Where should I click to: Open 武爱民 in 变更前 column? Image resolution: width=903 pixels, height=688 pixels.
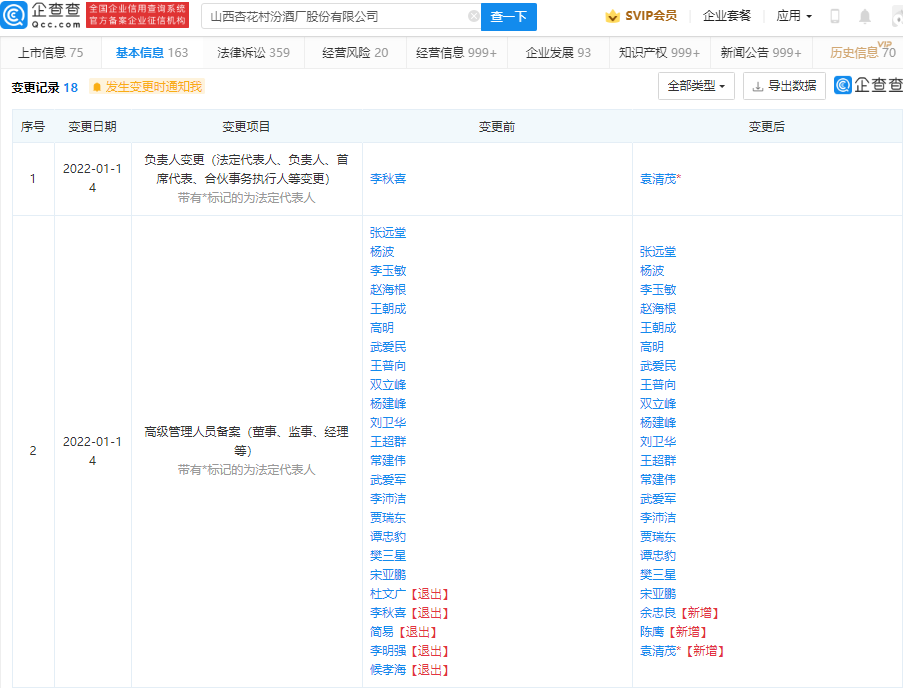388,347
